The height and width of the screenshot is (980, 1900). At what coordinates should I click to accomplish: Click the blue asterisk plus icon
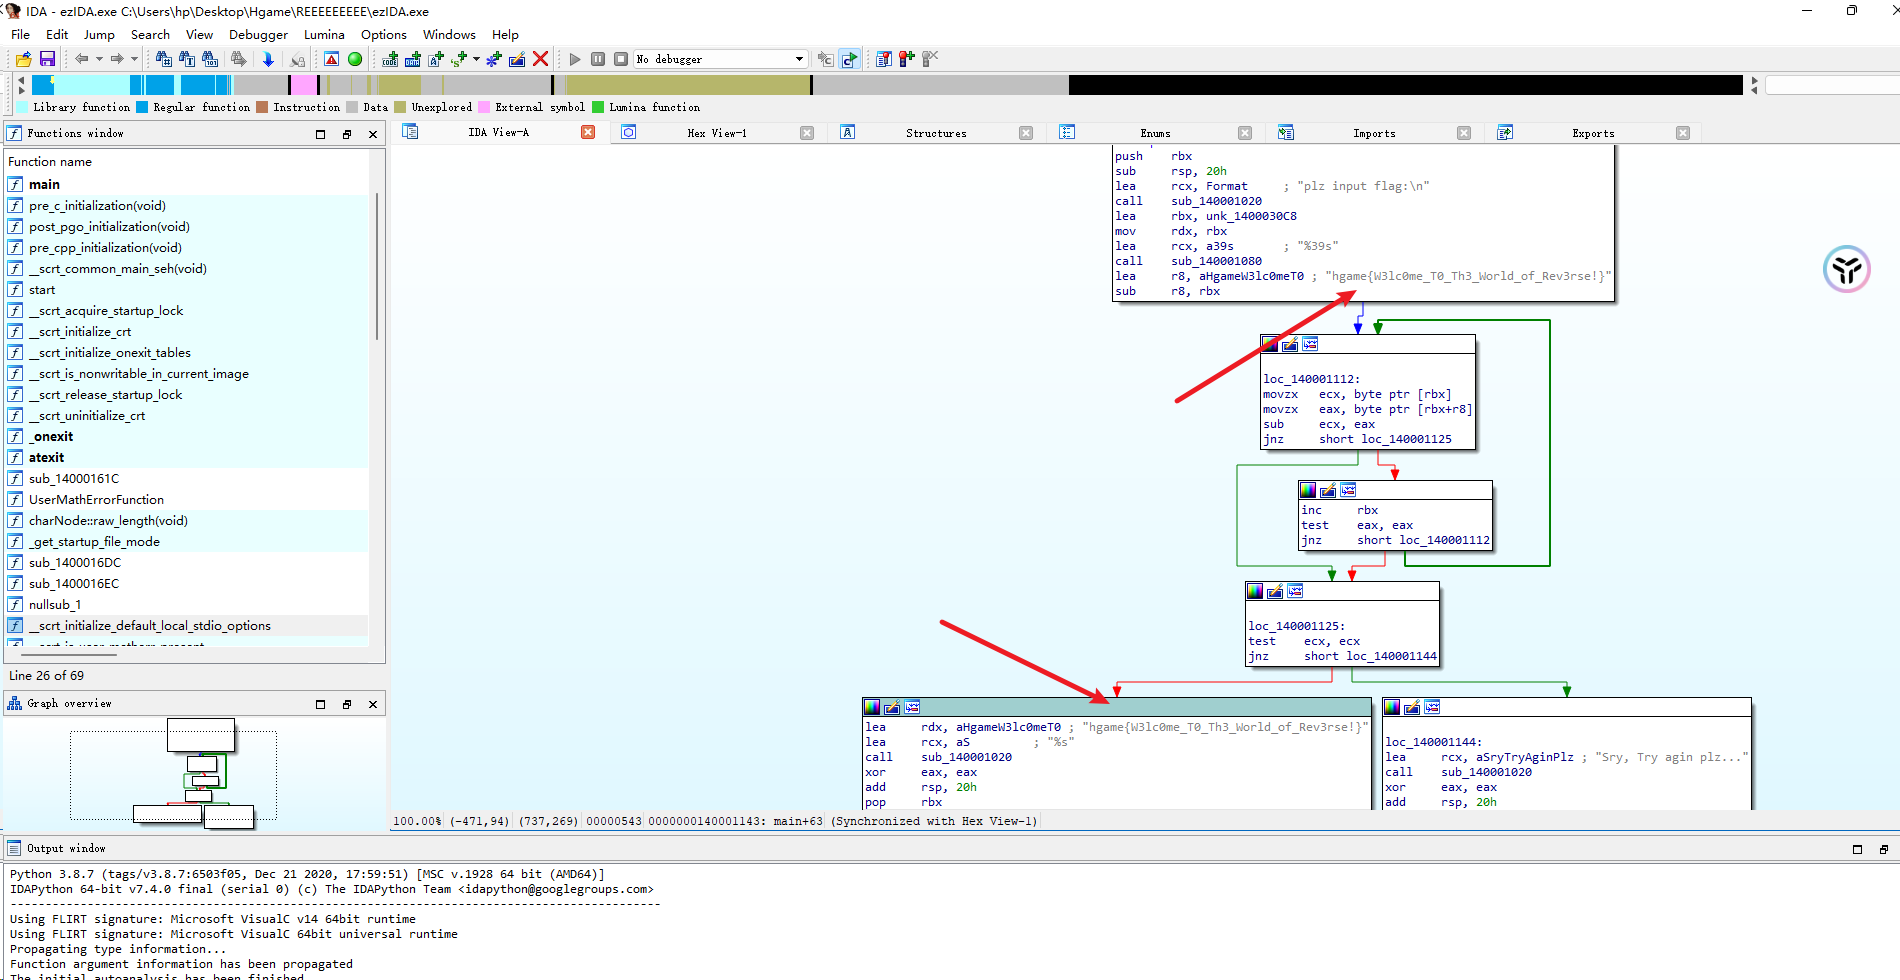tap(494, 59)
